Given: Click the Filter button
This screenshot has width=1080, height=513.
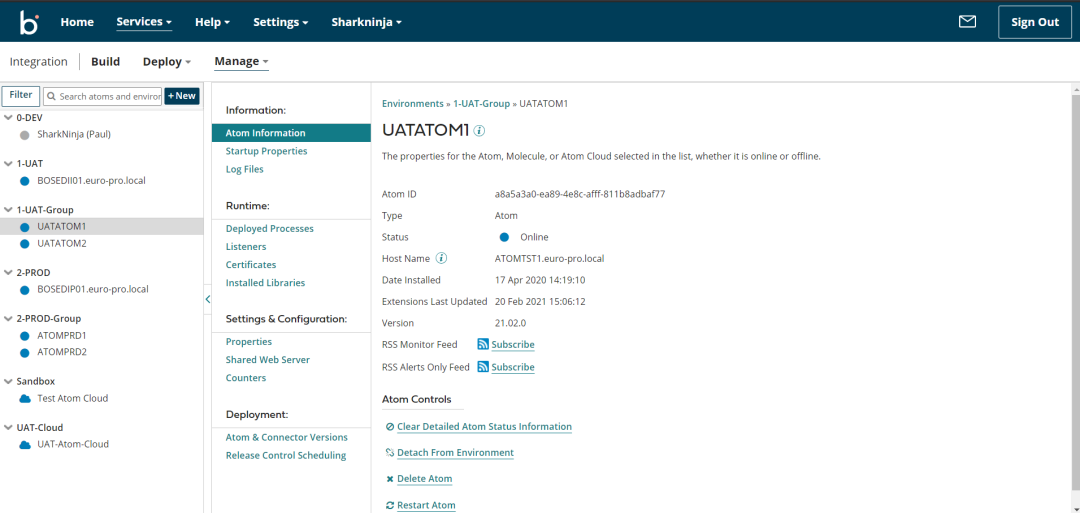Looking at the screenshot, I should click(x=21, y=96).
